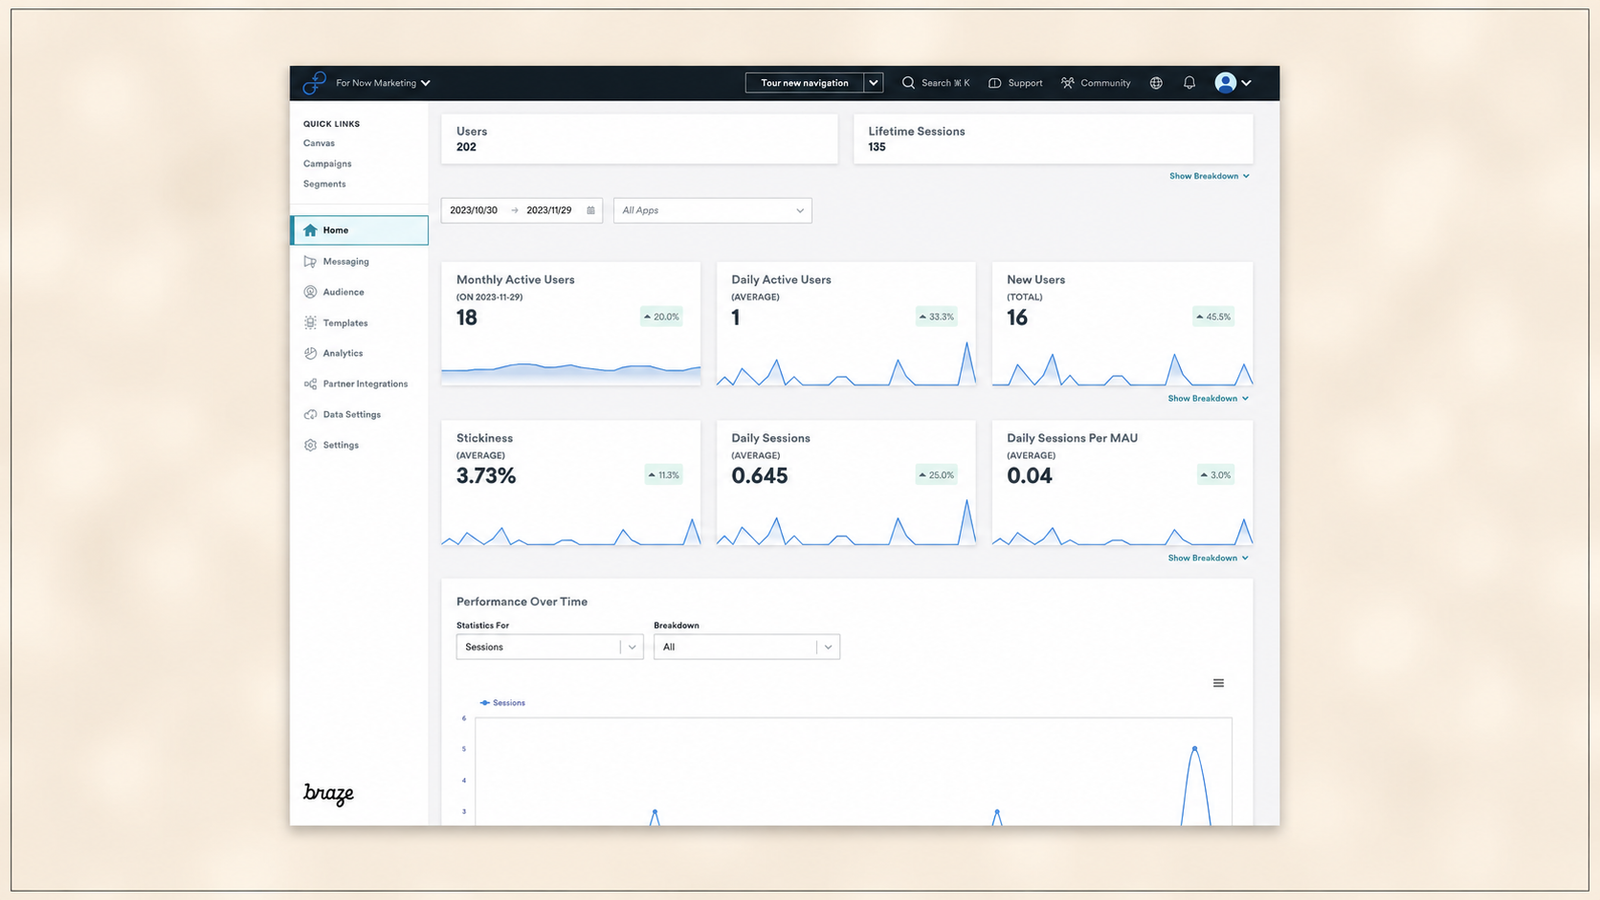The width and height of the screenshot is (1600, 900).
Task: Open the search magnifier icon
Action: pyautogui.click(x=908, y=83)
